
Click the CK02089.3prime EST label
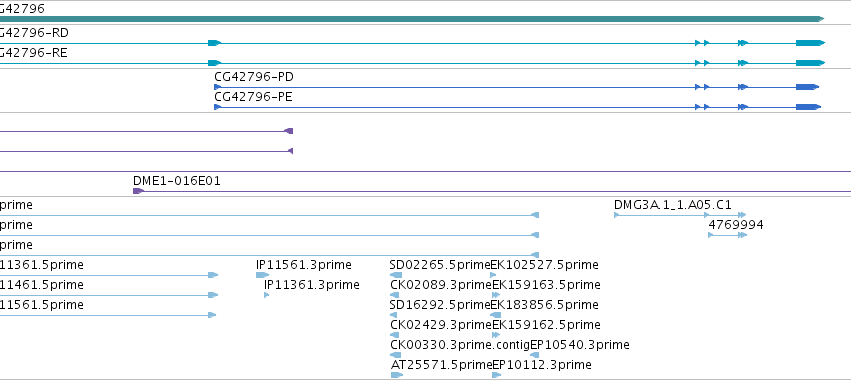point(441,285)
